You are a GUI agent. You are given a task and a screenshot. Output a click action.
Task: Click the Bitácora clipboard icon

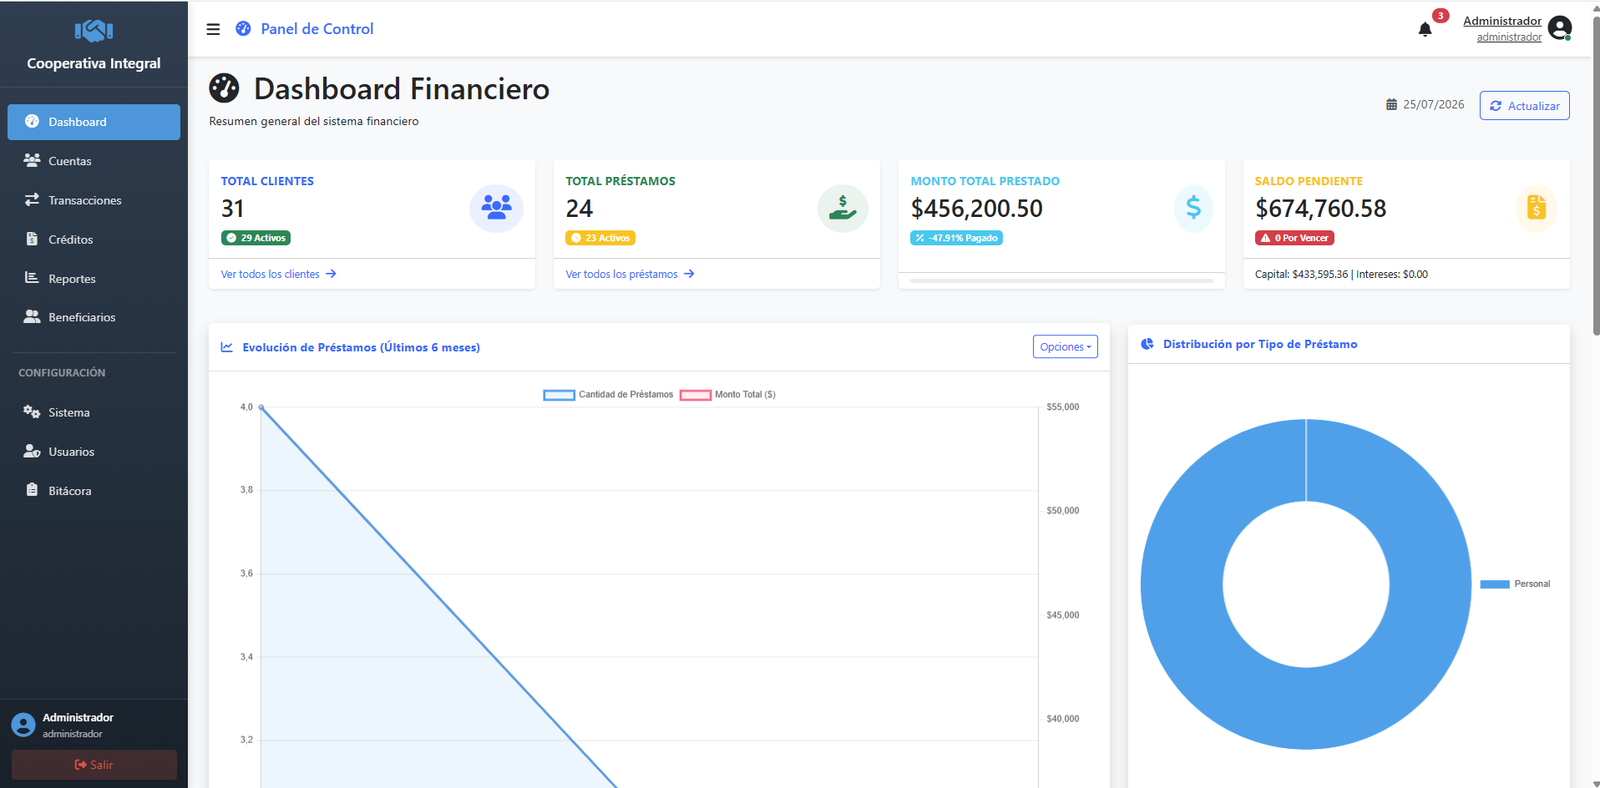pyautogui.click(x=32, y=490)
